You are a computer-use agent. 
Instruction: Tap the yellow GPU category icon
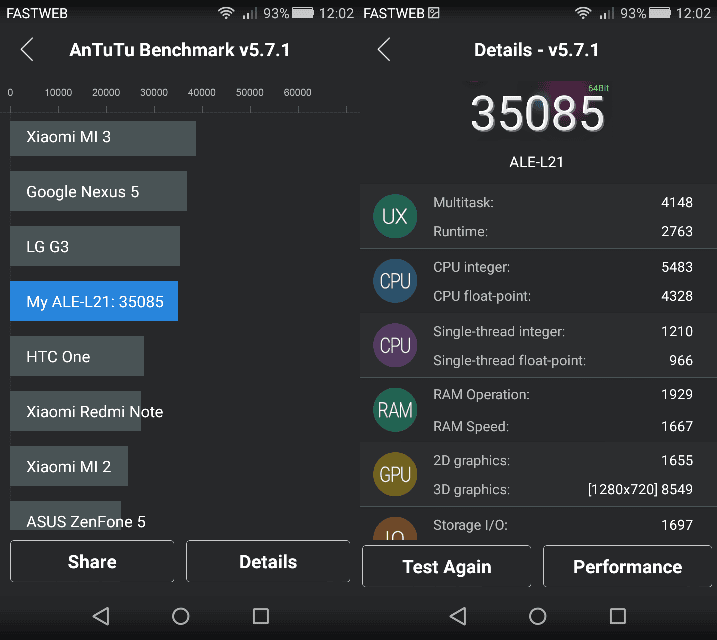click(394, 475)
